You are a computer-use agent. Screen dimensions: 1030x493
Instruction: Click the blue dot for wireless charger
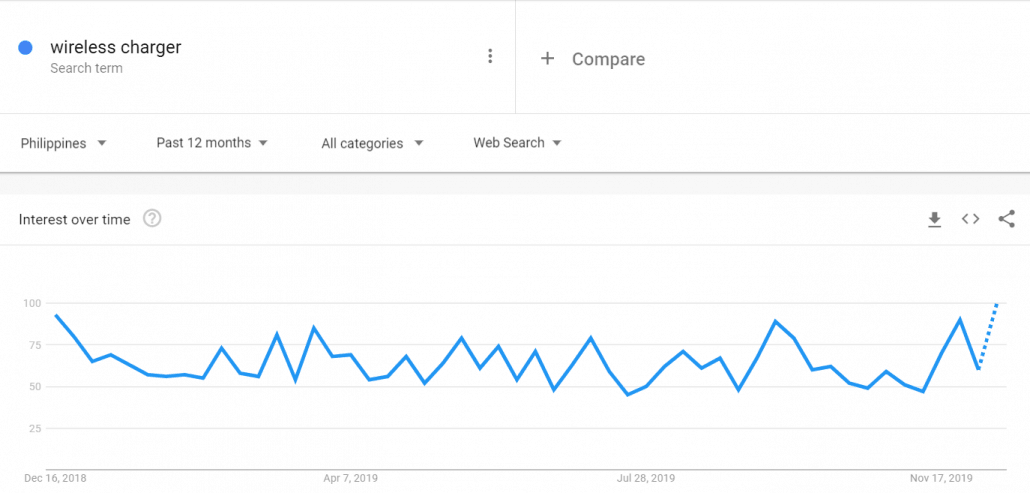(26, 48)
